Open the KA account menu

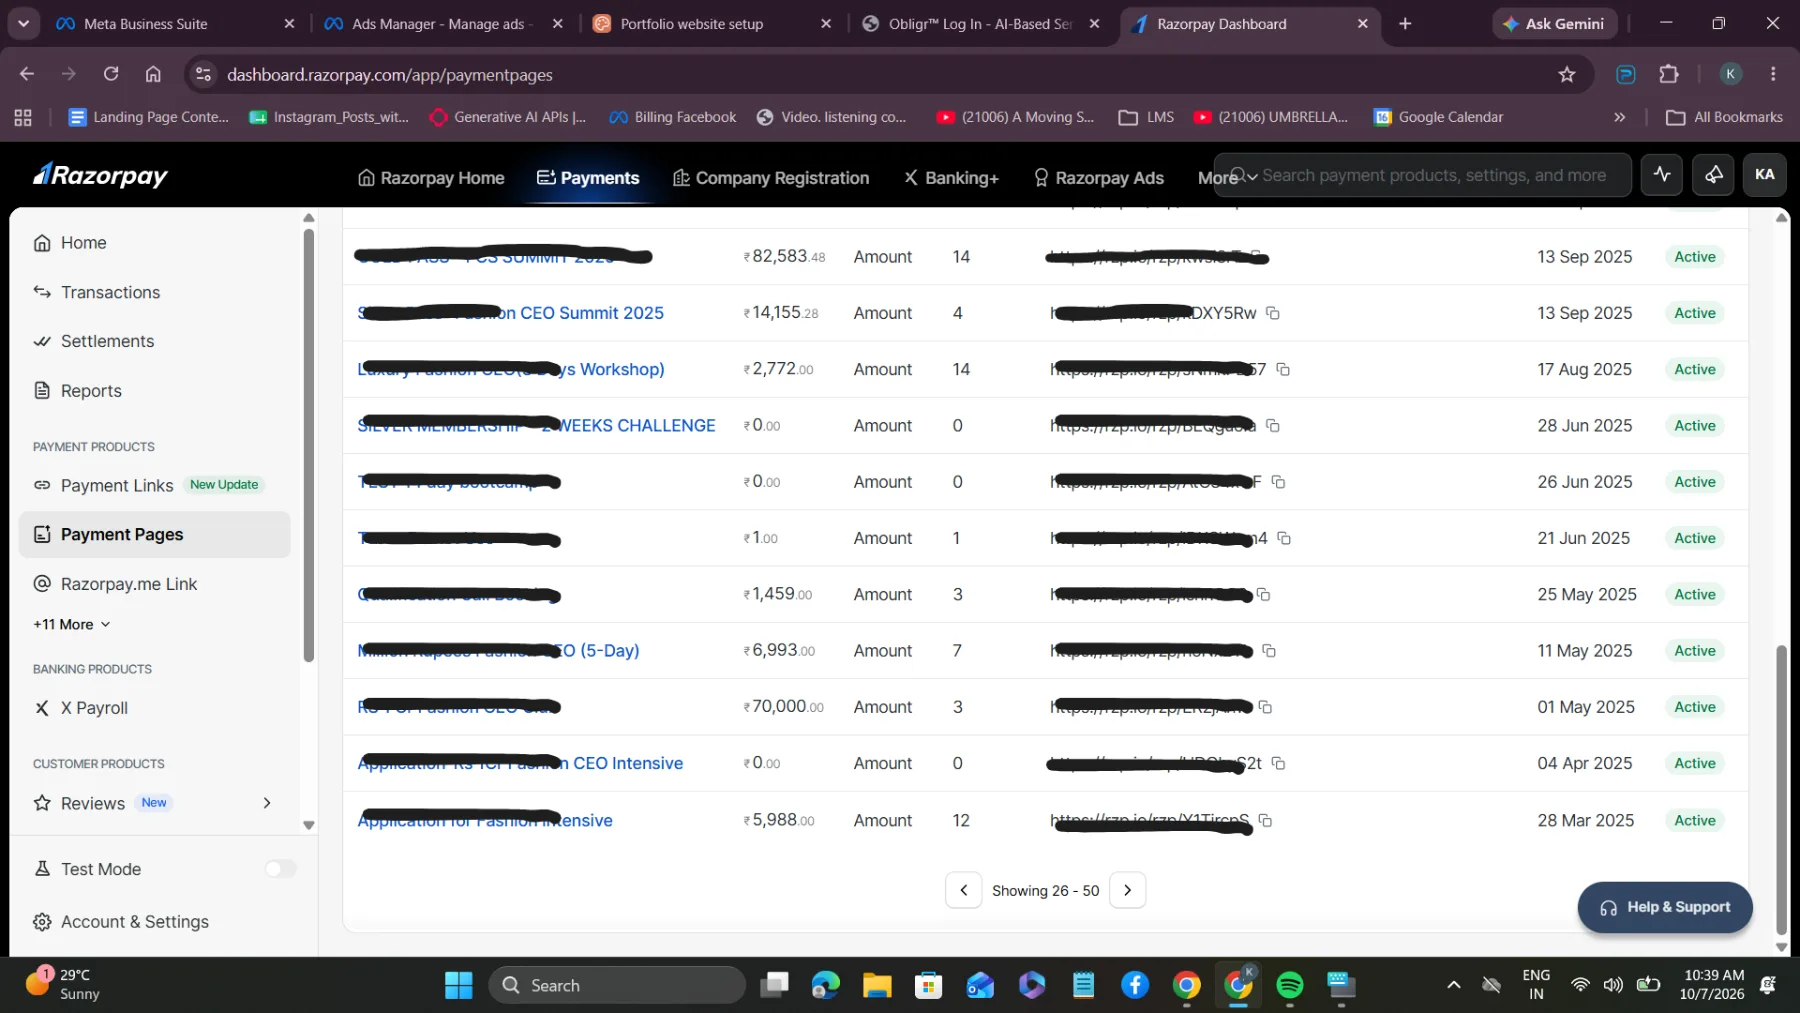1765,174
